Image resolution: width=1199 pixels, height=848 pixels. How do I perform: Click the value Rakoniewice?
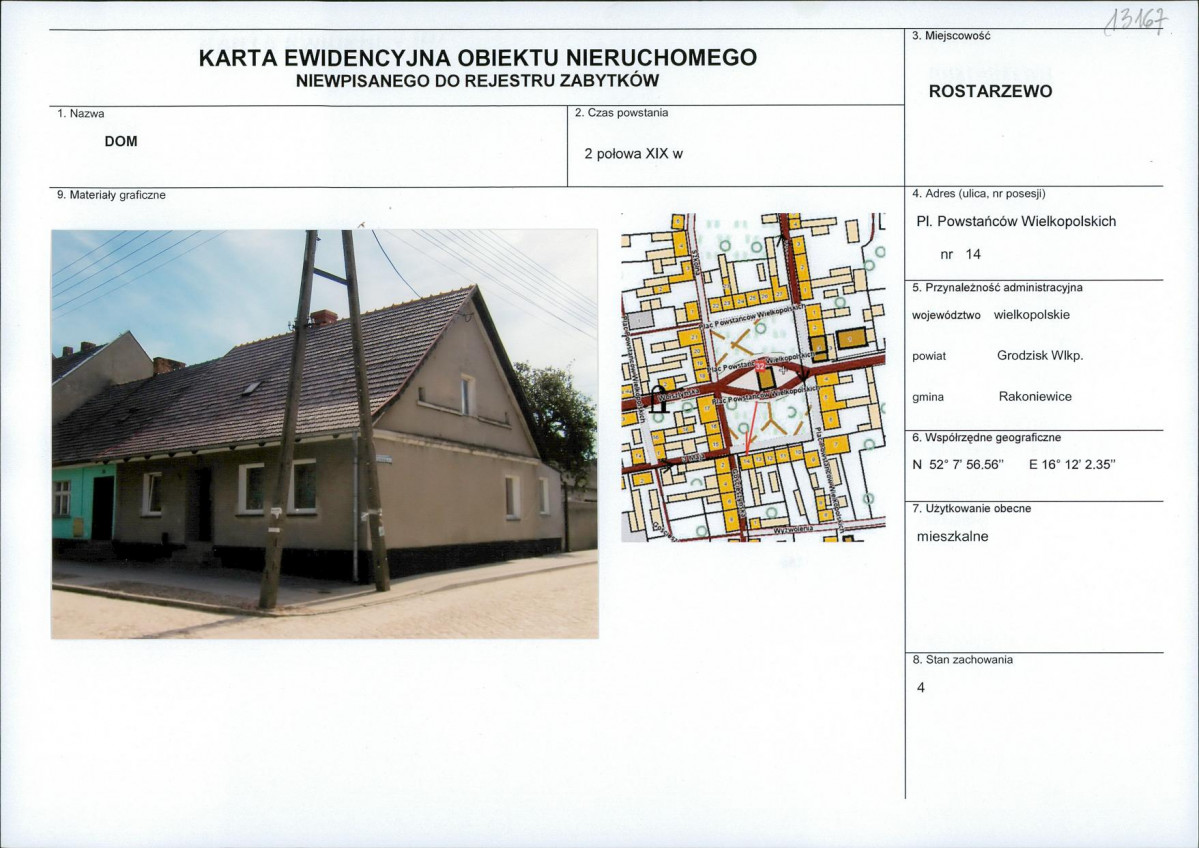tap(1035, 397)
